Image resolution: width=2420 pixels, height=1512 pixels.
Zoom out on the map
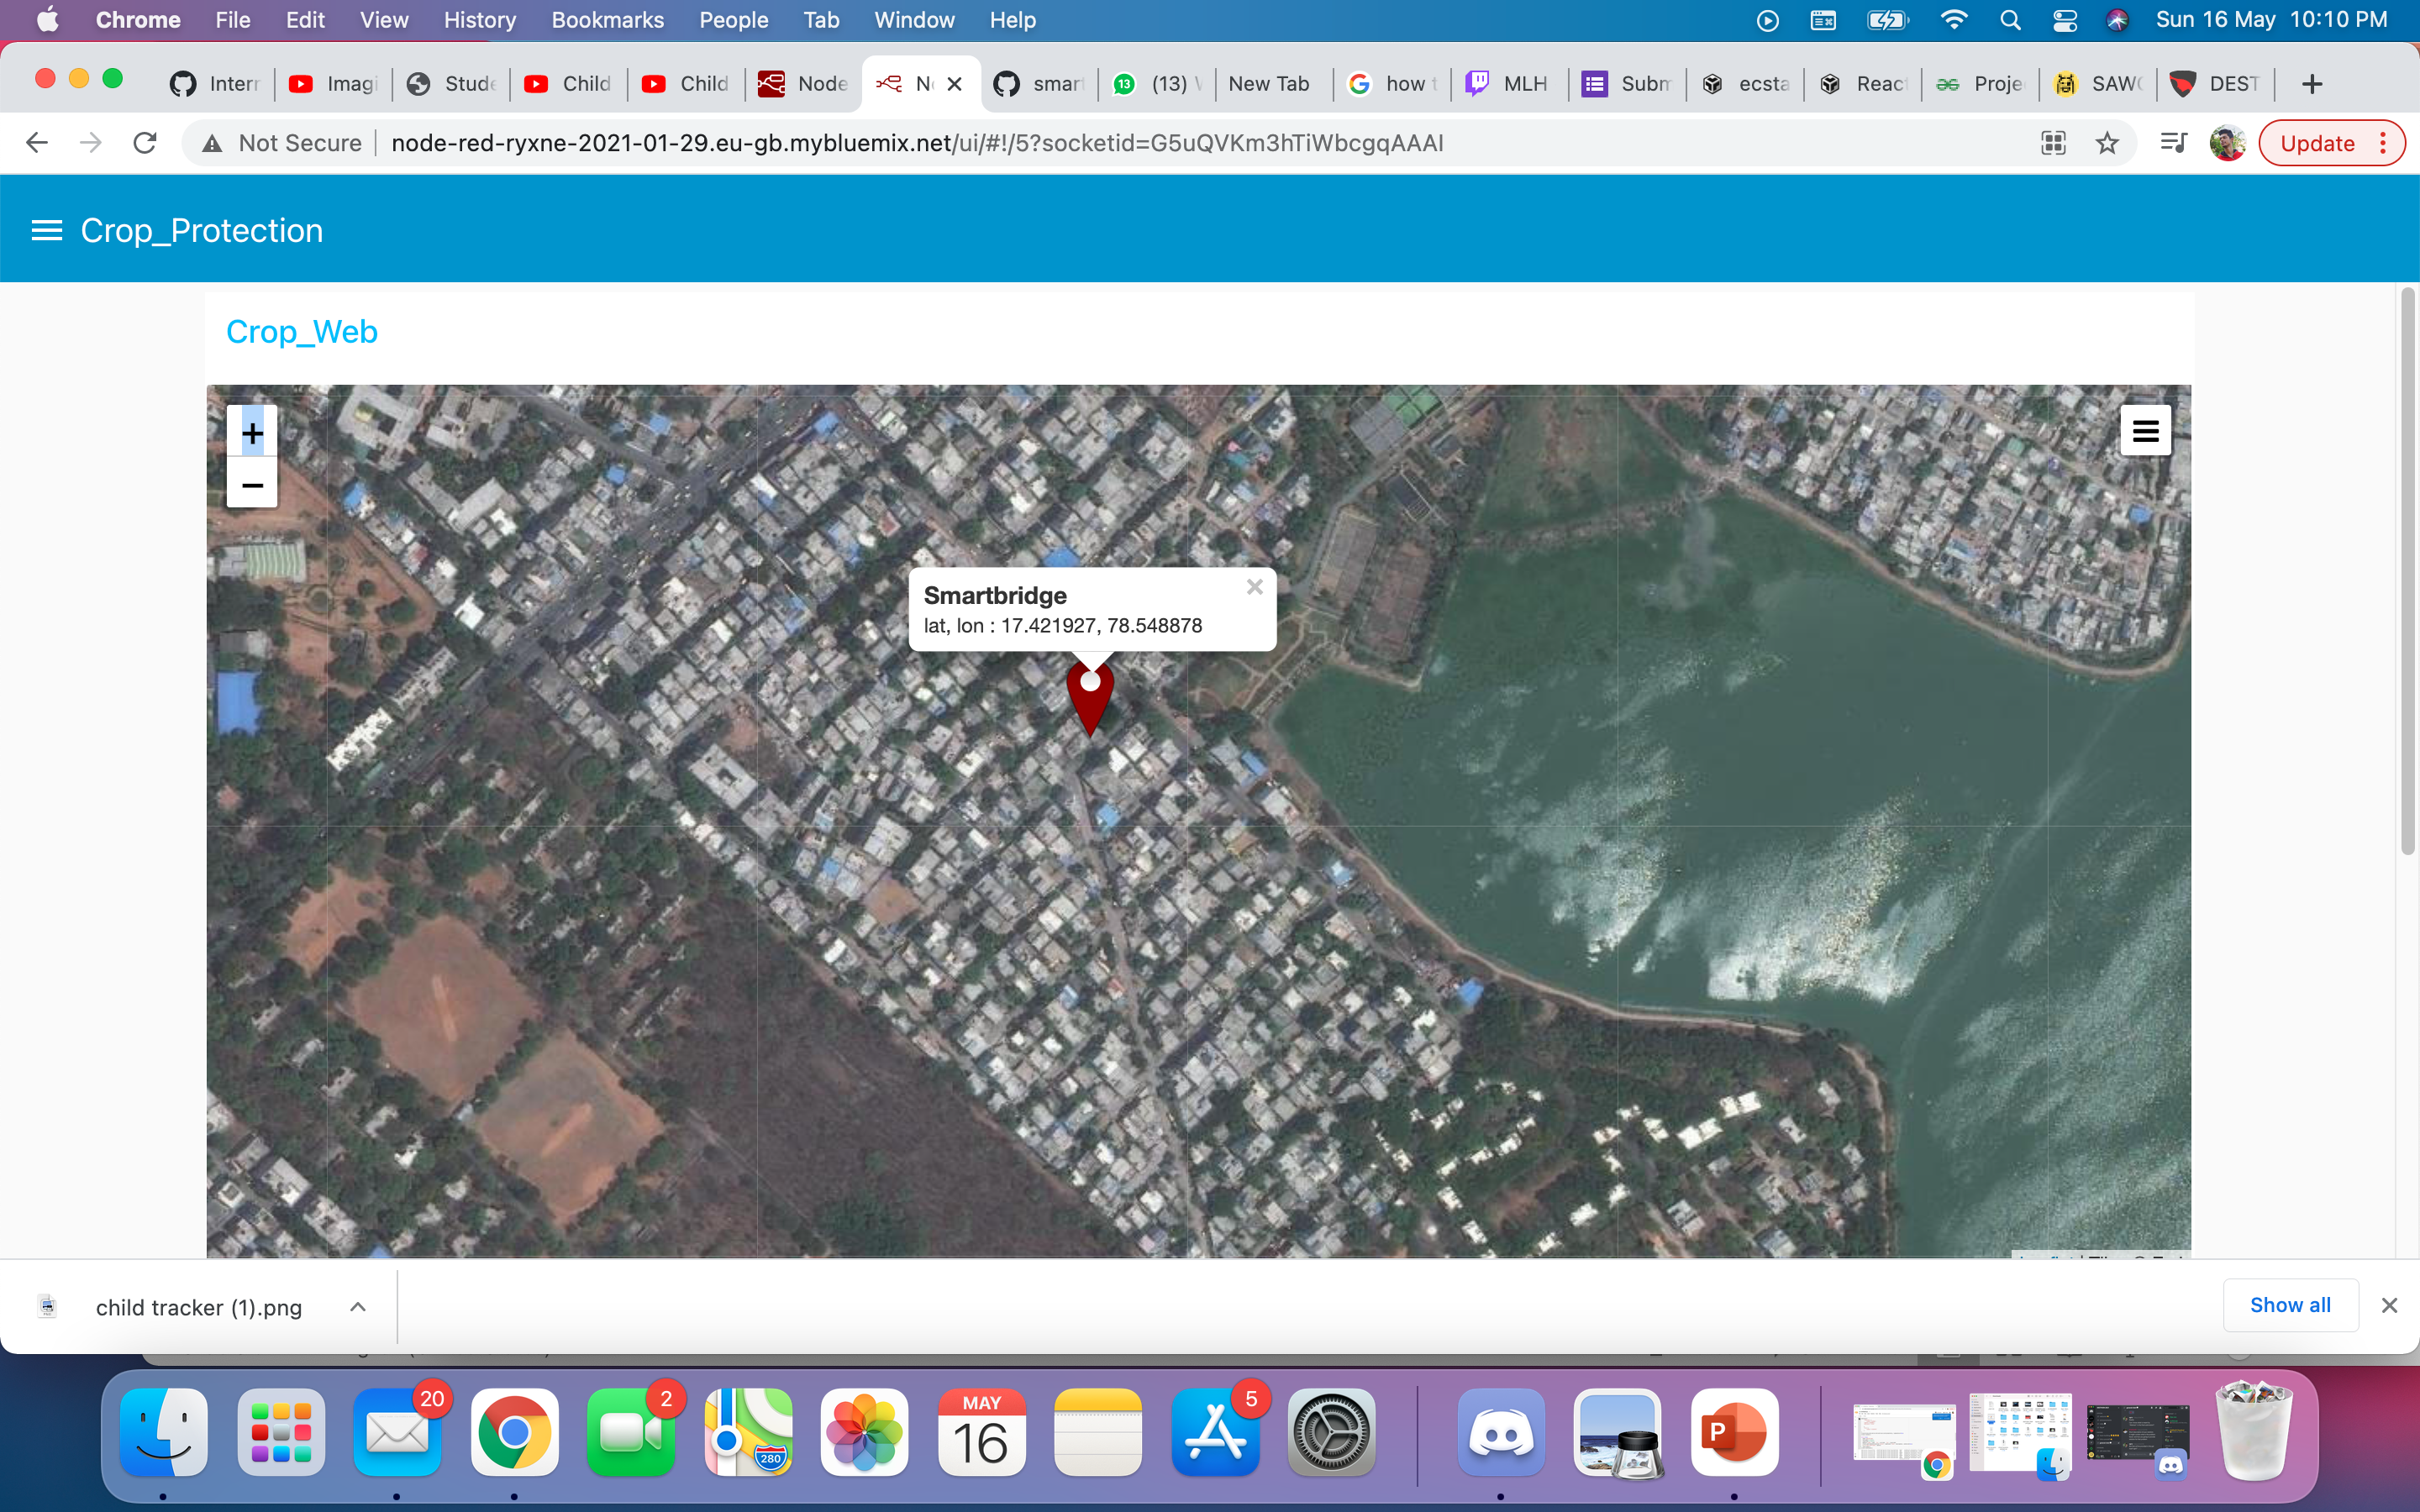tap(252, 485)
